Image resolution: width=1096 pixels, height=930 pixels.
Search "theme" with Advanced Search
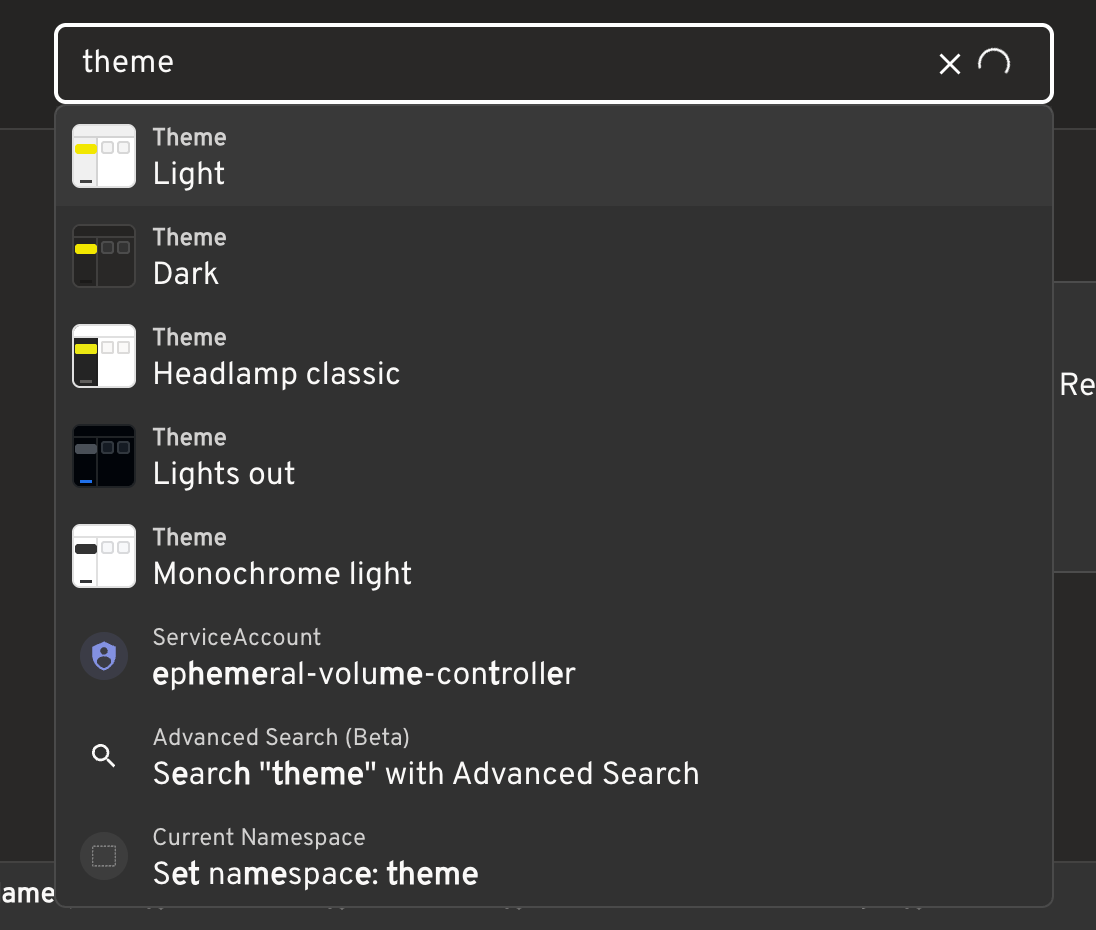pyautogui.click(x=554, y=756)
